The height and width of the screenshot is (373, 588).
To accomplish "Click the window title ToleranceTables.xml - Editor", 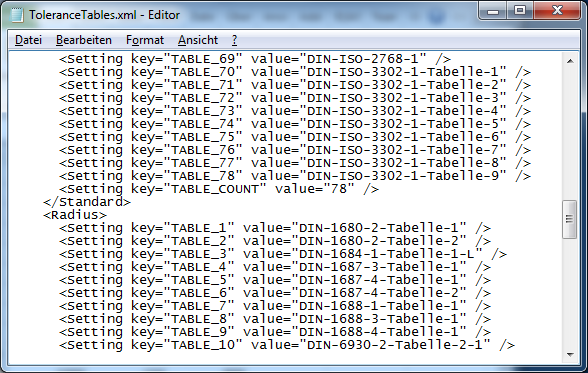I will tap(105, 15).
